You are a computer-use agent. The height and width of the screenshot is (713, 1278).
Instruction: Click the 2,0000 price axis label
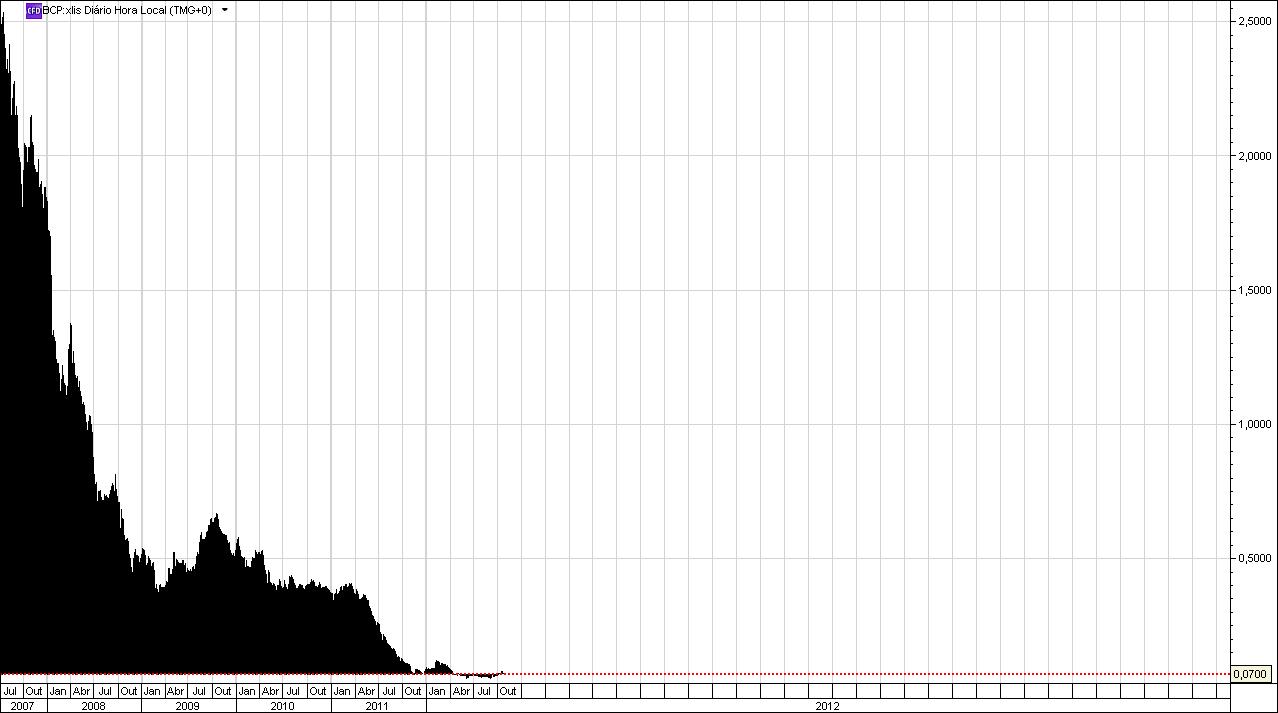(1254, 155)
